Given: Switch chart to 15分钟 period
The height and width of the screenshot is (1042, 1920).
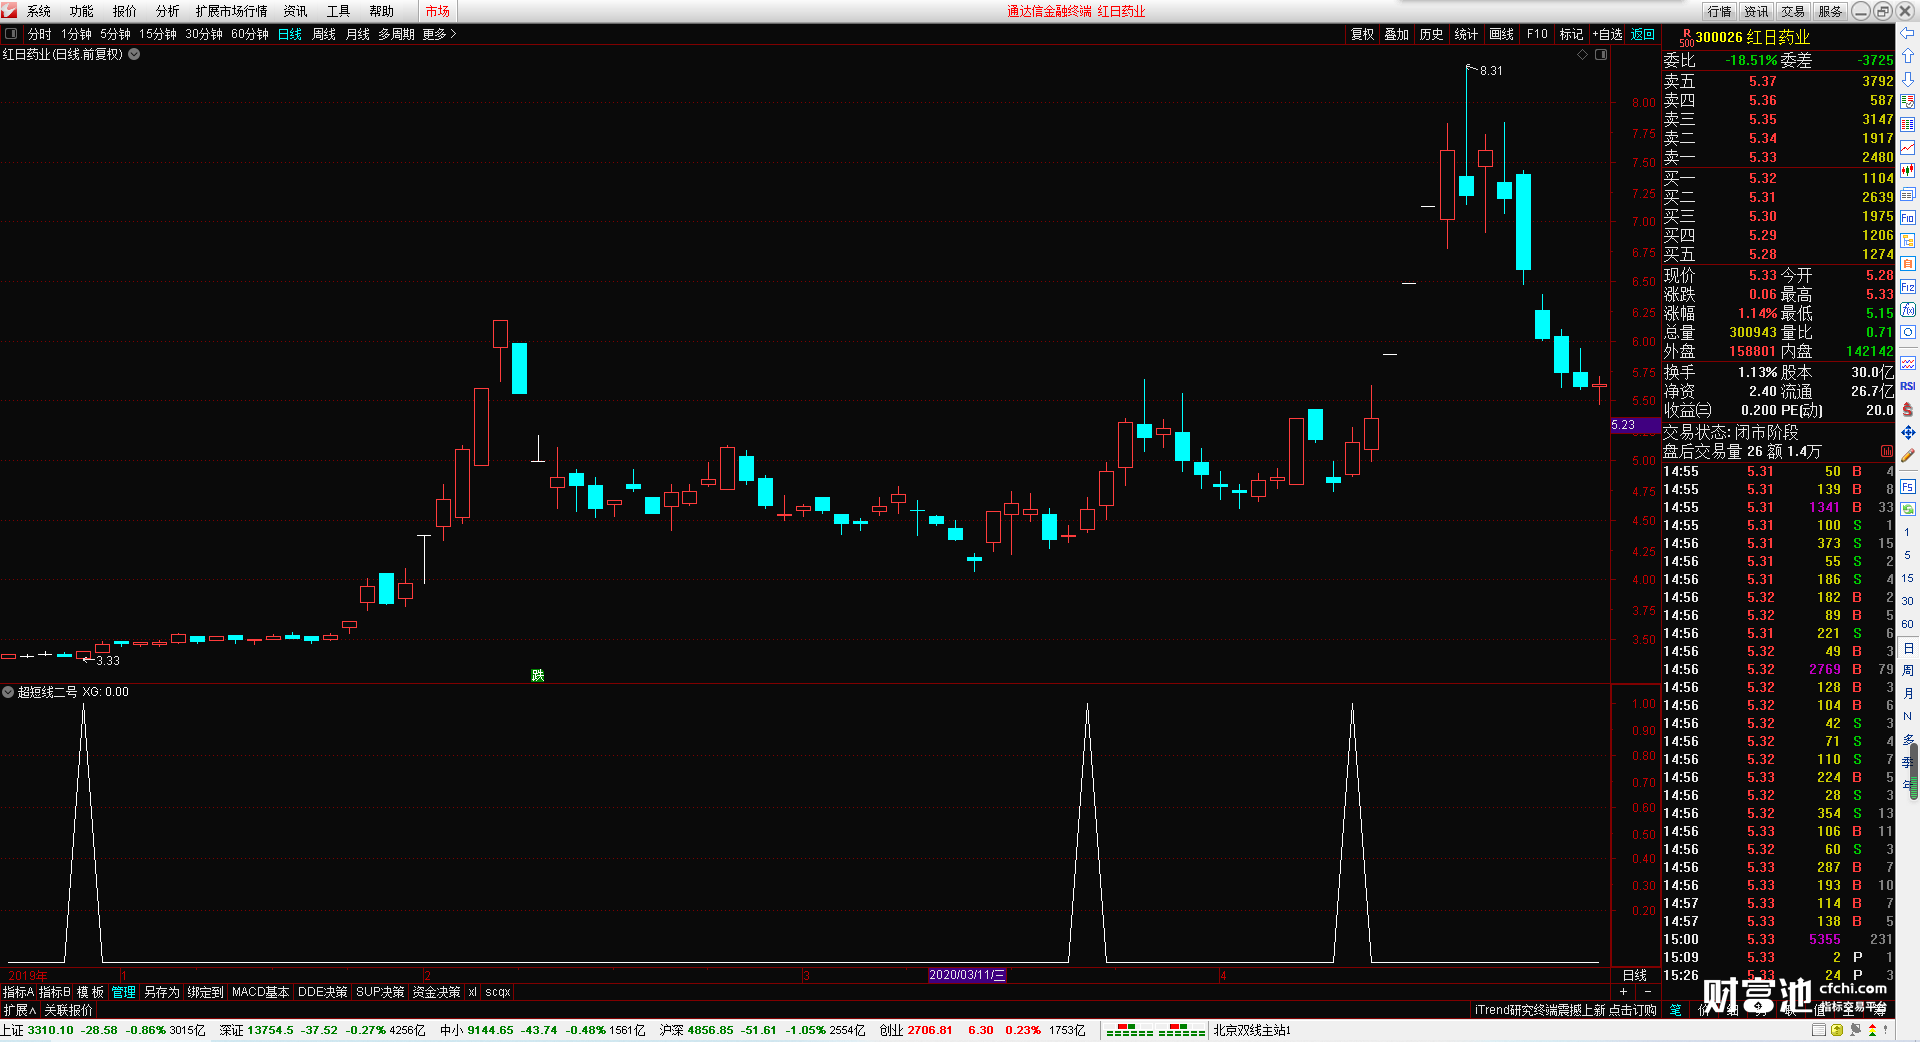Looking at the screenshot, I should (x=158, y=34).
